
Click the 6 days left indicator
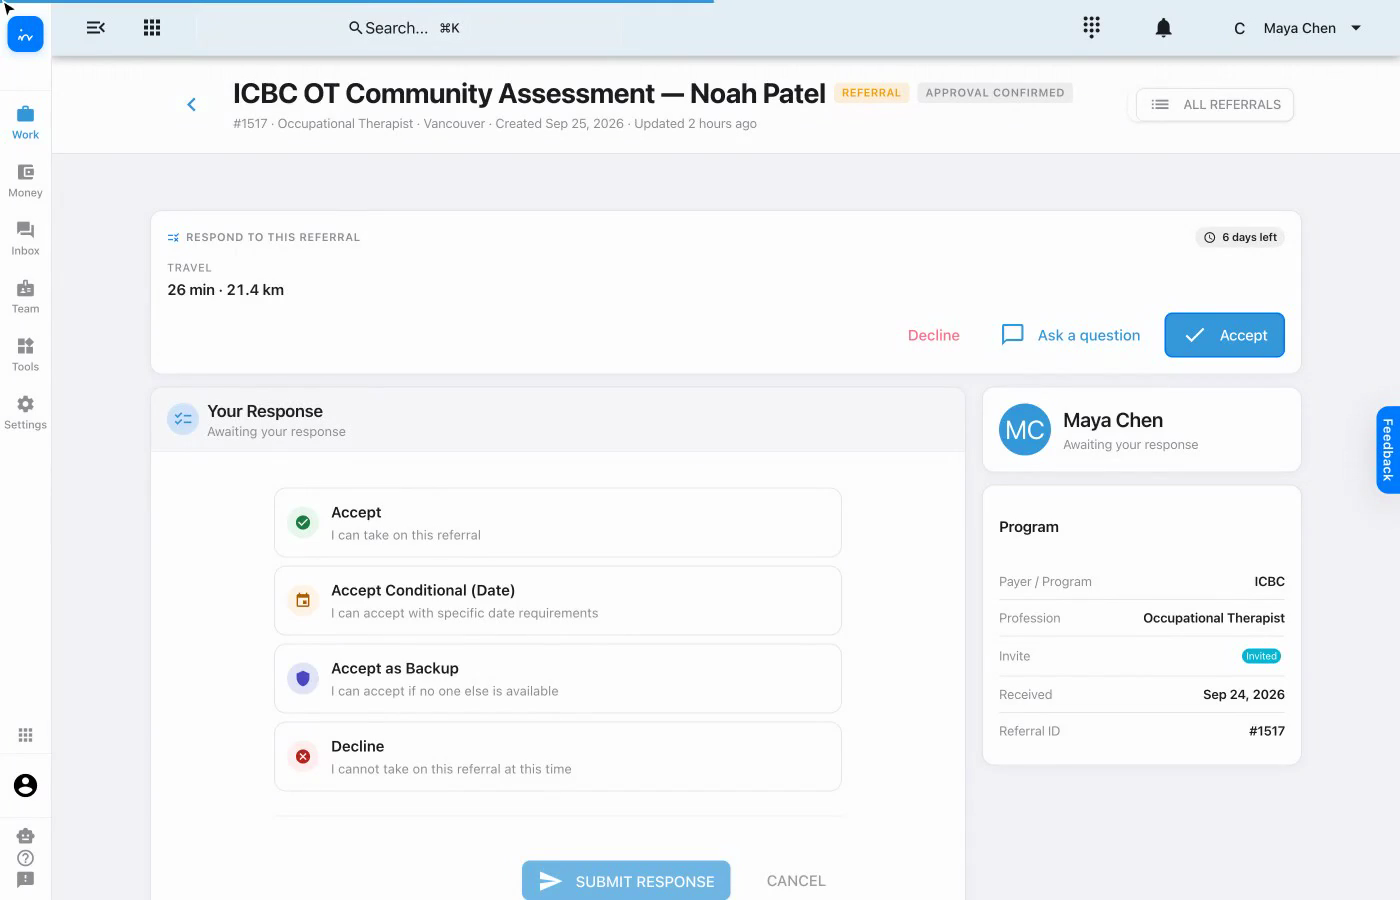tap(1240, 238)
